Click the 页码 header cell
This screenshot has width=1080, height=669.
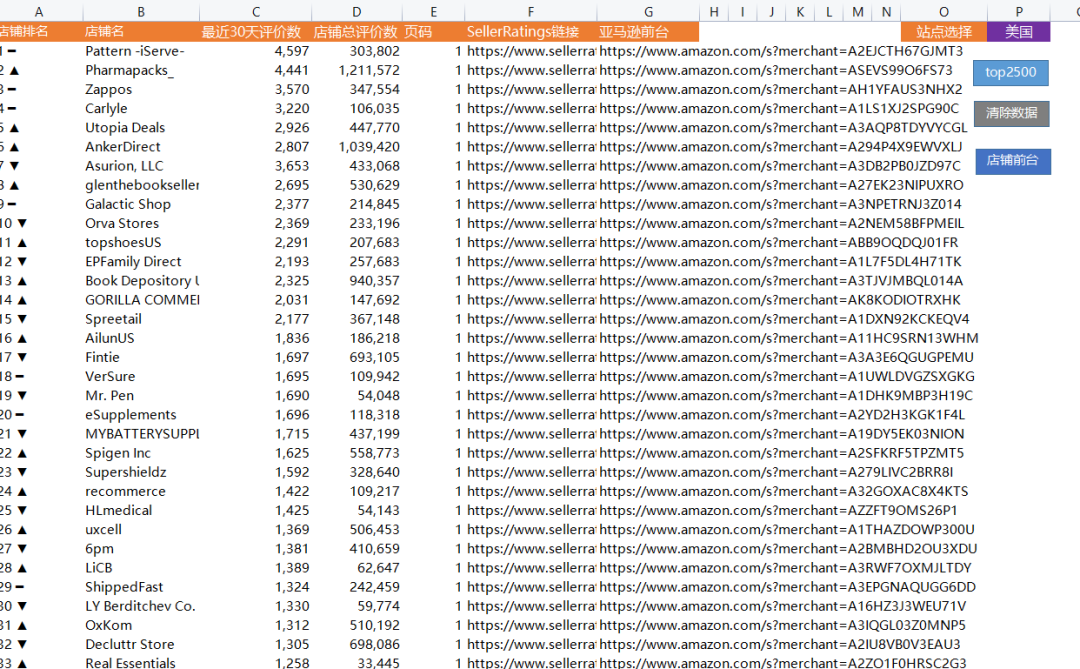pyautogui.click(x=433, y=32)
